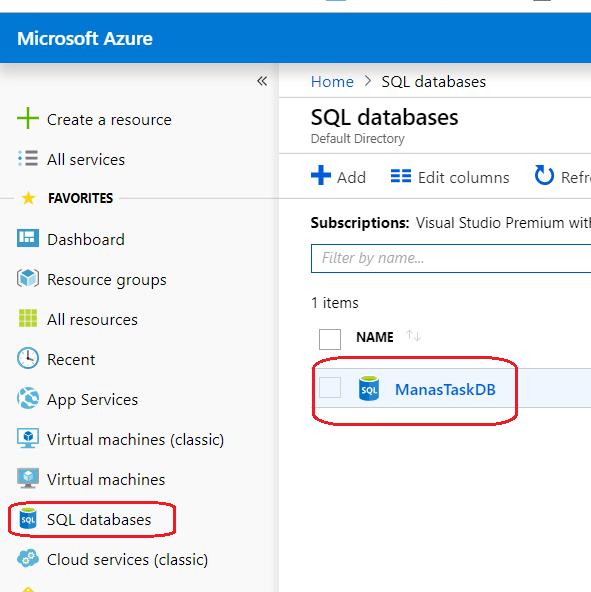
Task: Open App Services in sidebar
Action: pos(93,400)
